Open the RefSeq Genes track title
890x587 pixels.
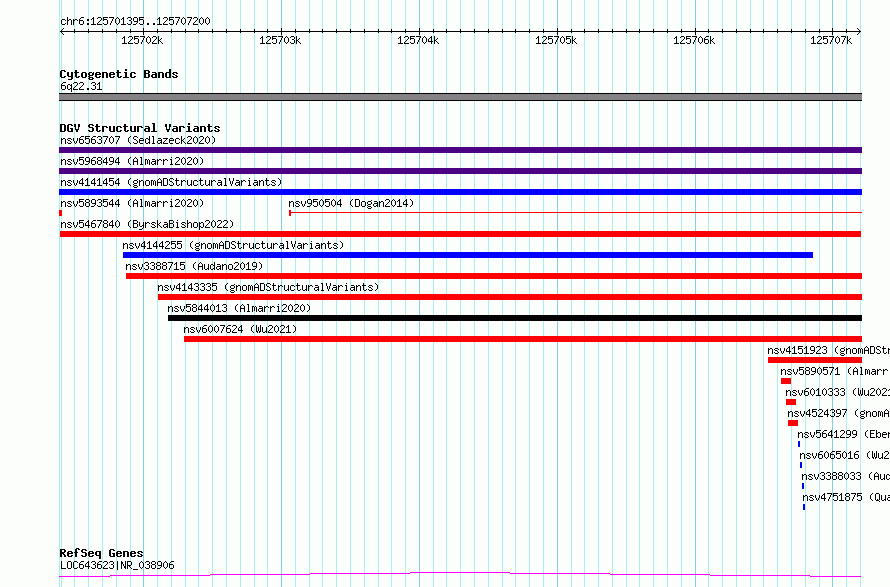(x=102, y=553)
